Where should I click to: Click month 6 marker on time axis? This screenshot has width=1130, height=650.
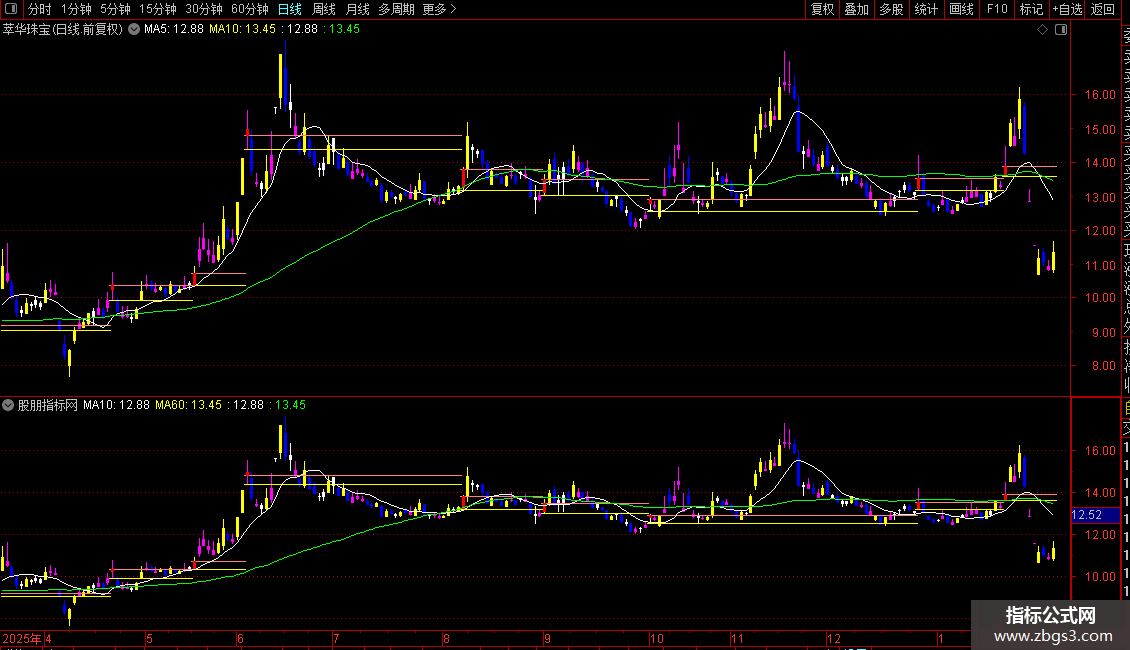[240, 639]
